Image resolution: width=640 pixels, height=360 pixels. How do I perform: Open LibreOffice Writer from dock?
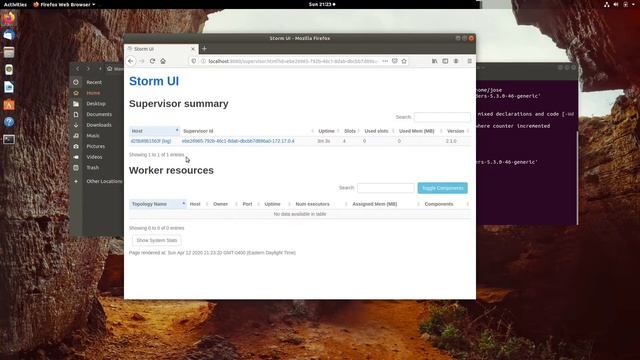[x=9, y=87]
